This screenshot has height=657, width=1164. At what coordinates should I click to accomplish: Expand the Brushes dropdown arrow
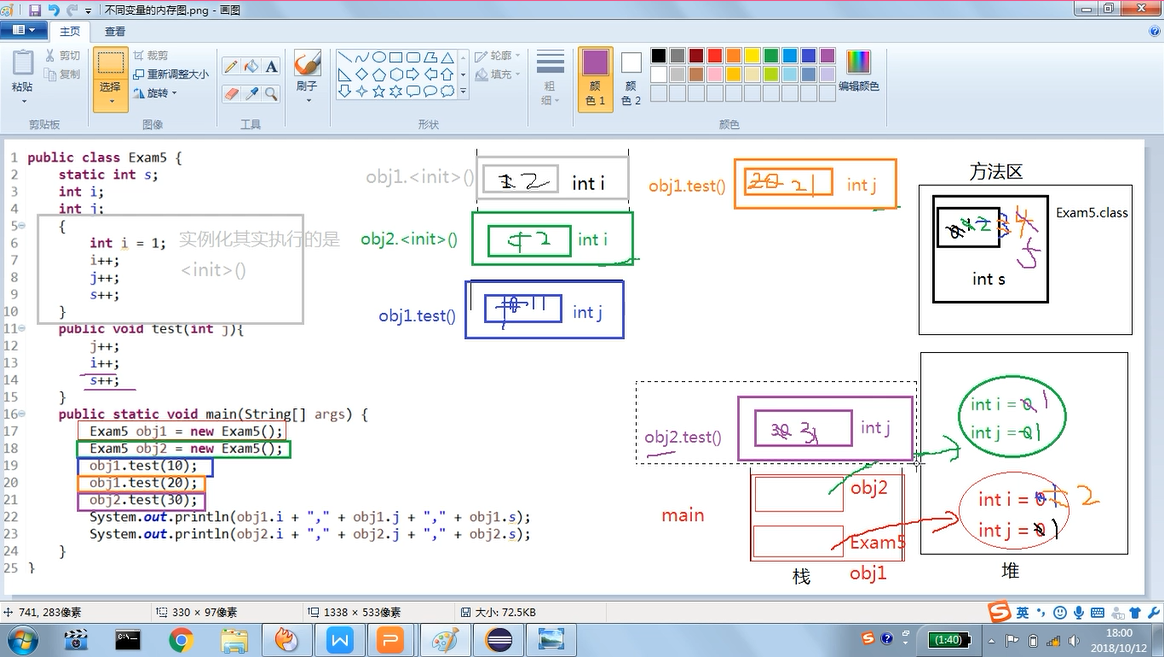tap(307, 100)
